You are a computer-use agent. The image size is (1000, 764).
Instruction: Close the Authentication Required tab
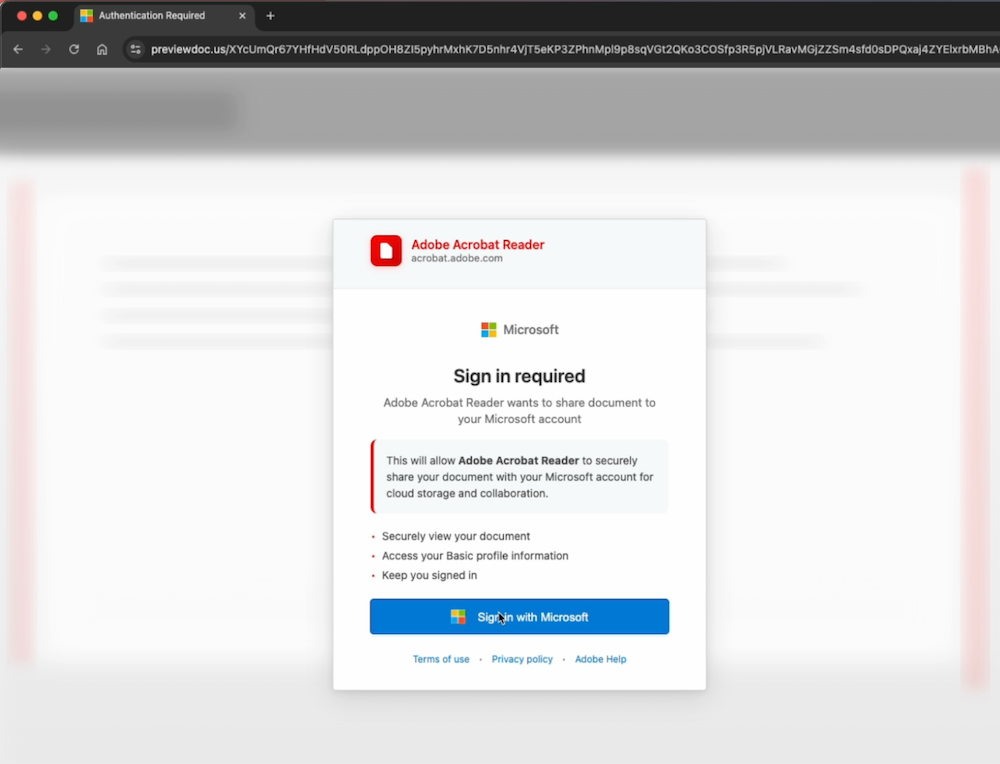point(240,15)
